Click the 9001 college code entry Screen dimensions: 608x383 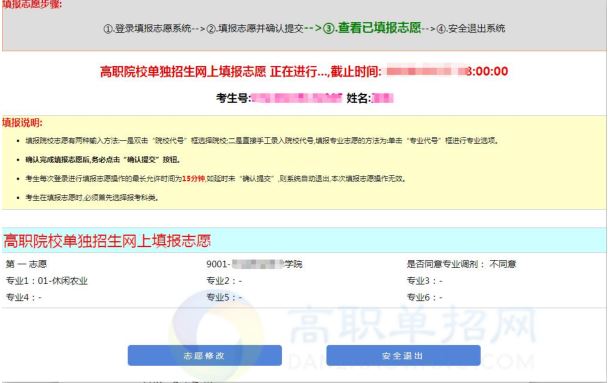click(254, 264)
